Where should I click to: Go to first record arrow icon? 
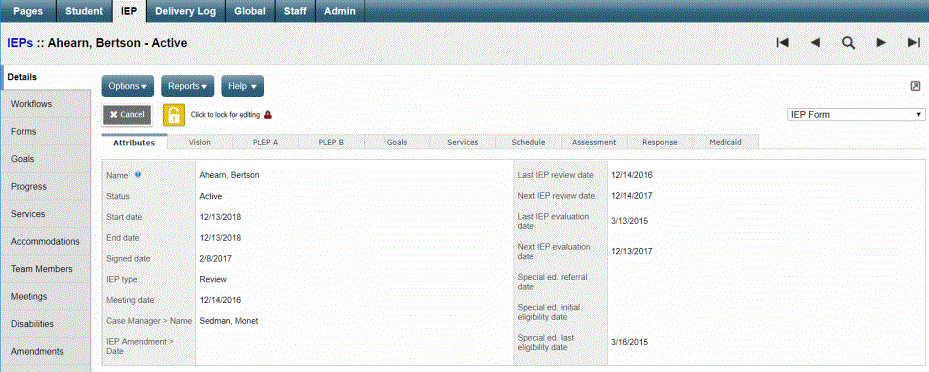782,43
